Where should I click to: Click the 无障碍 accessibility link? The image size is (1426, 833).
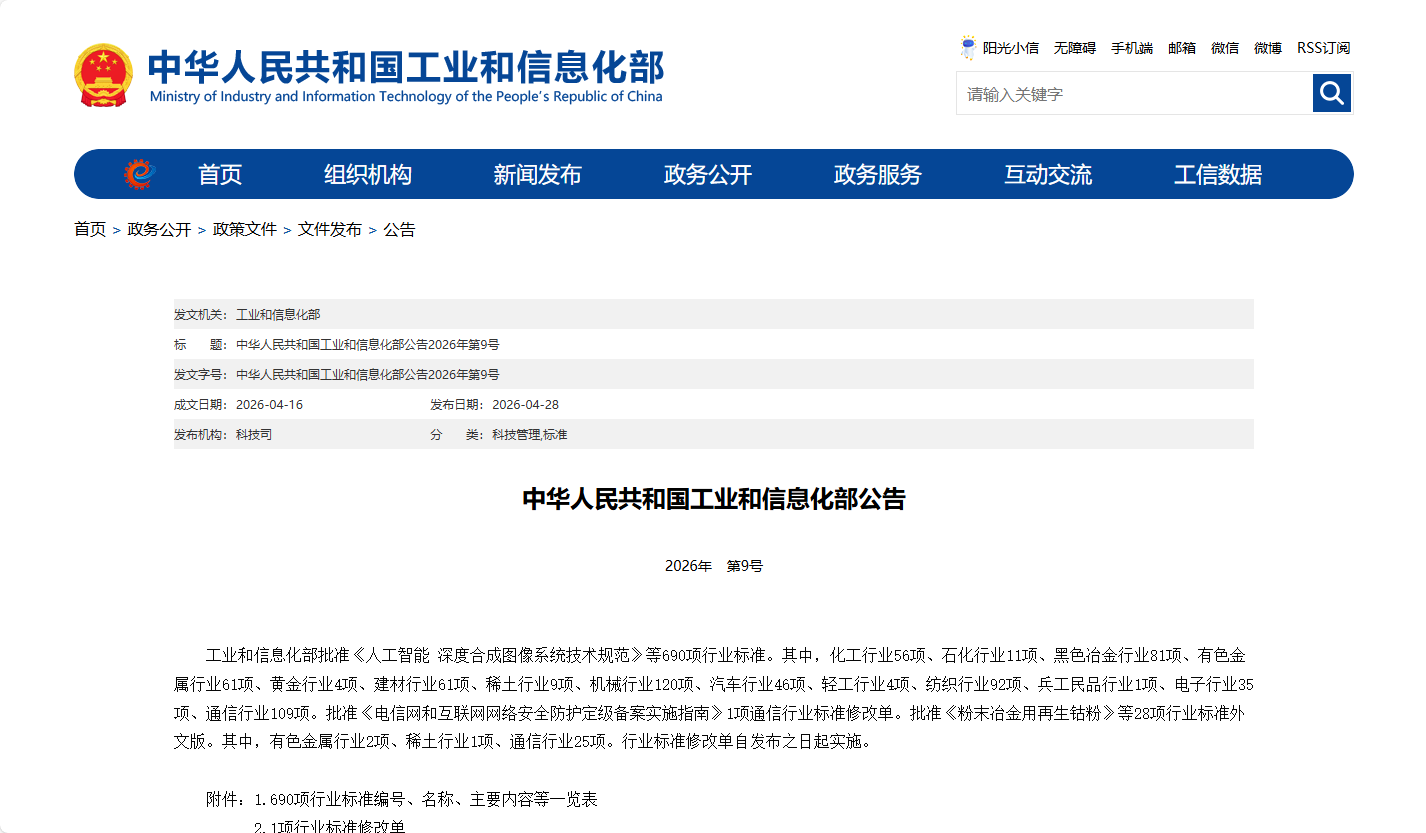point(1075,48)
